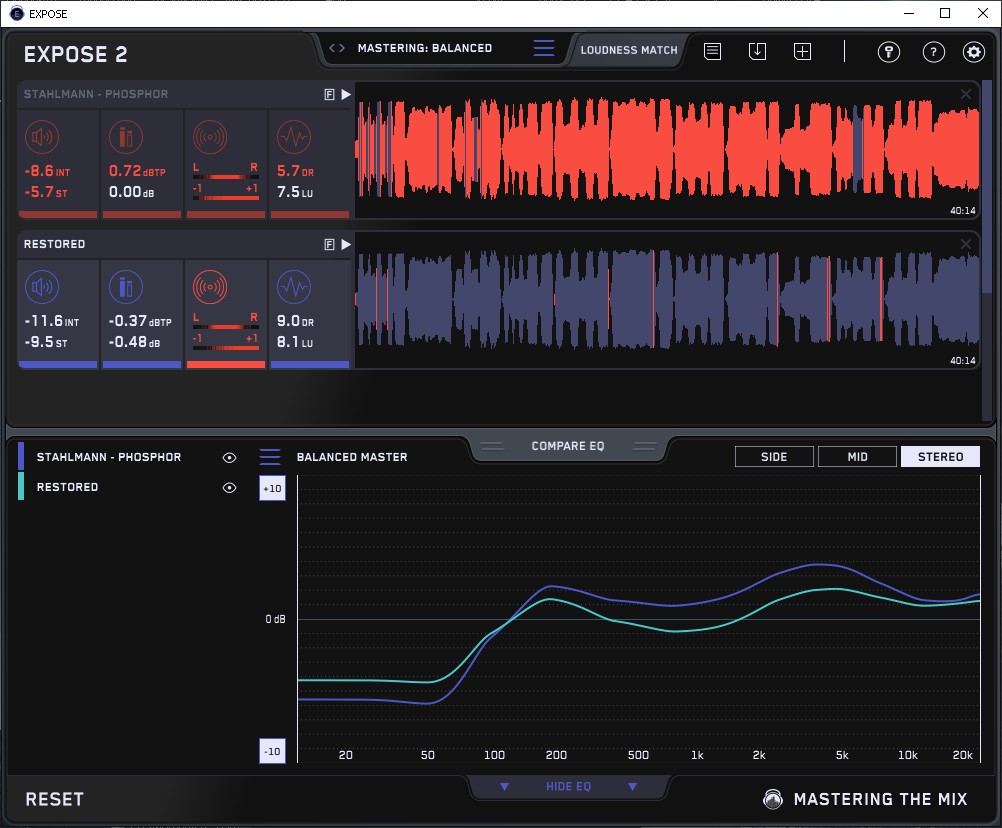Click loudness speaker icon for Stahlmann track
This screenshot has height=828, width=1002.
[x=41, y=137]
